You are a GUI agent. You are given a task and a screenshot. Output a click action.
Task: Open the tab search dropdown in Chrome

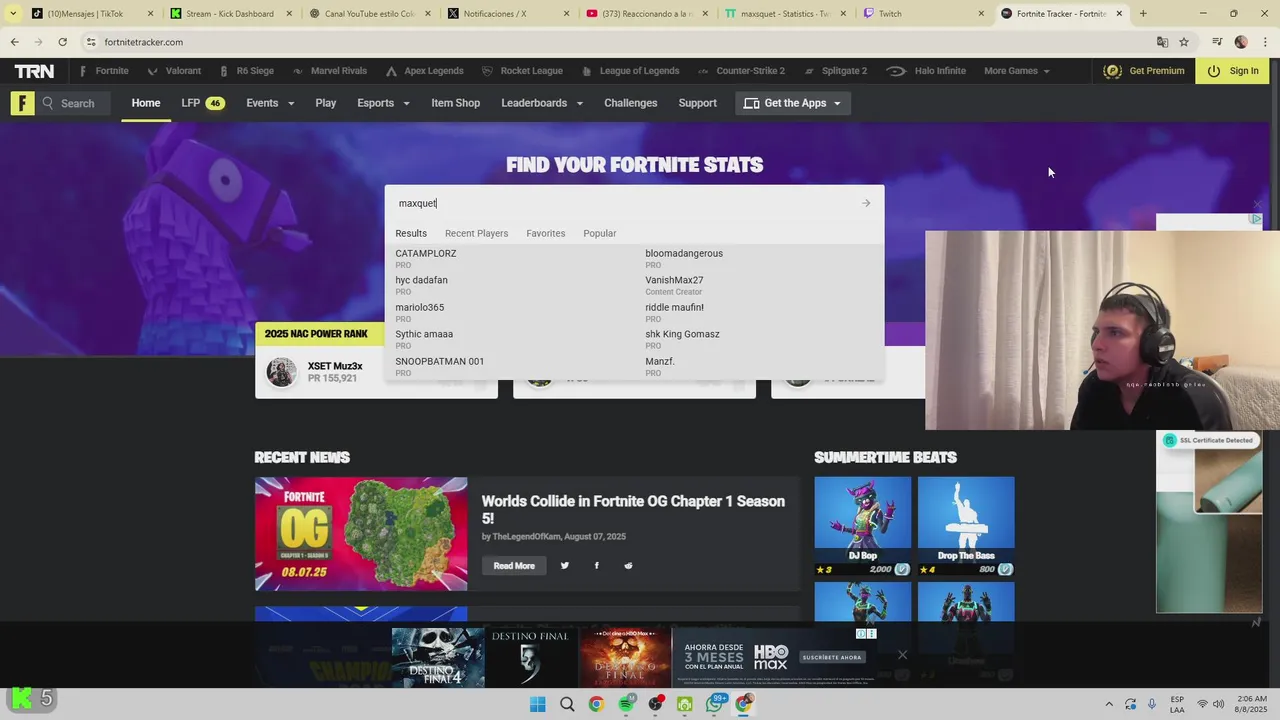tap(13, 14)
